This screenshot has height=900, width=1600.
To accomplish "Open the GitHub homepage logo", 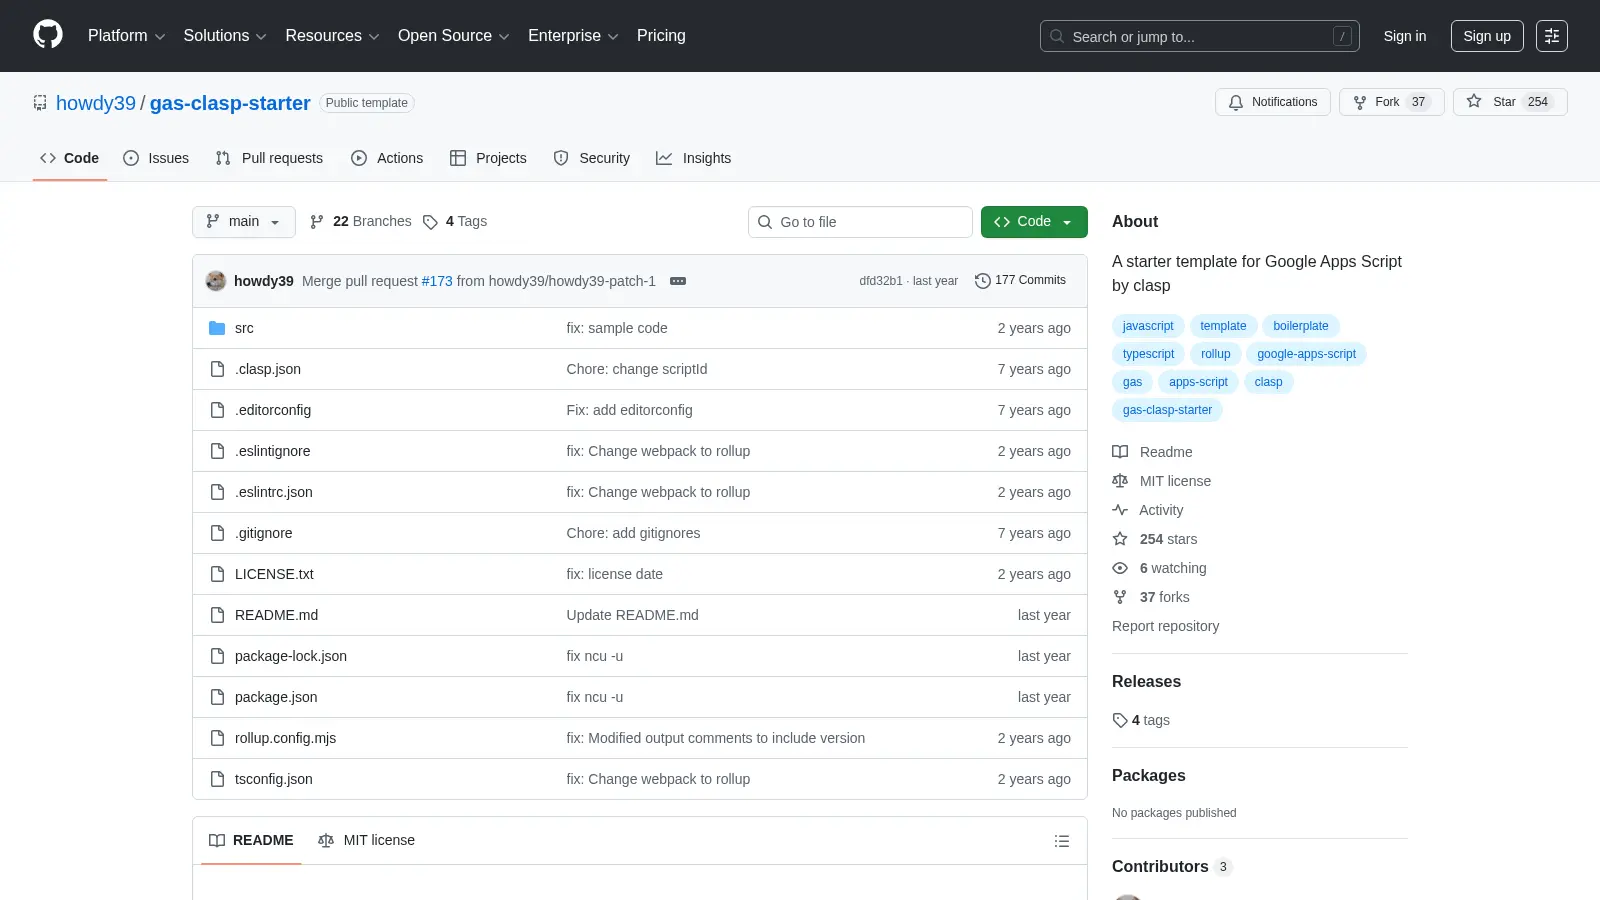I will (x=48, y=35).
